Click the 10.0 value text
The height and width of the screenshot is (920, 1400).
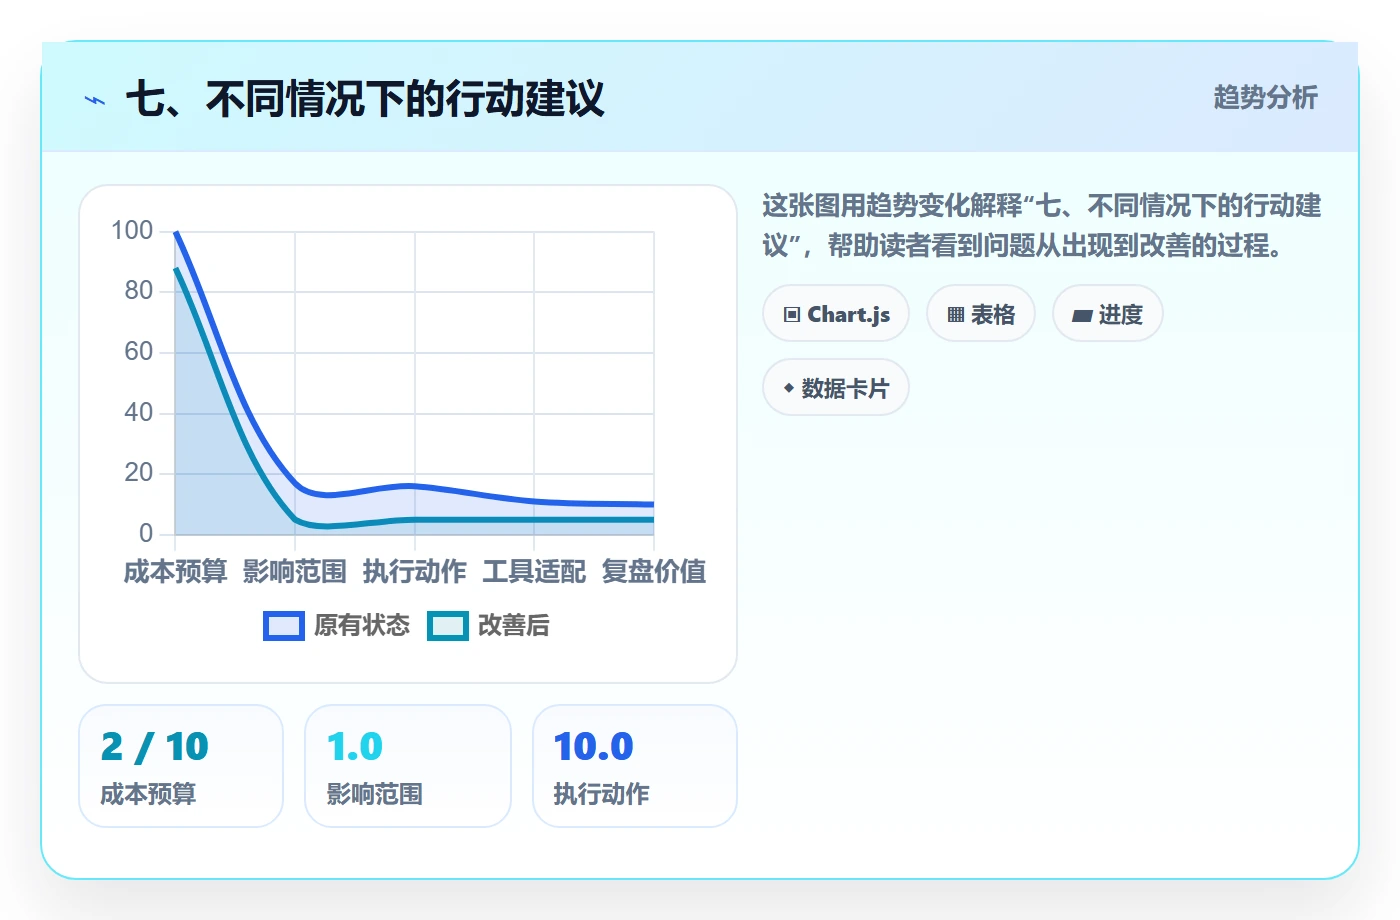pos(594,747)
